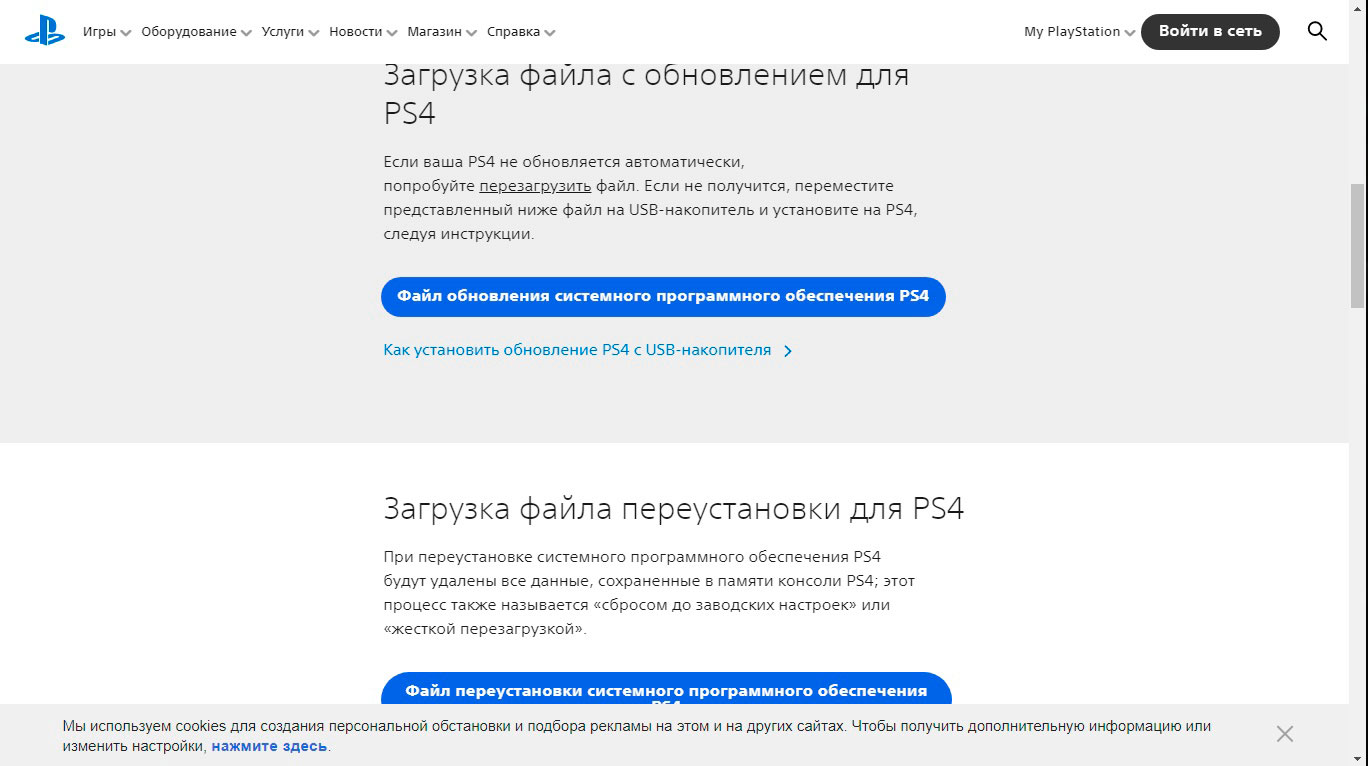
Task: Click нажмите здесь in cookies notice
Action: pyautogui.click(x=269, y=746)
